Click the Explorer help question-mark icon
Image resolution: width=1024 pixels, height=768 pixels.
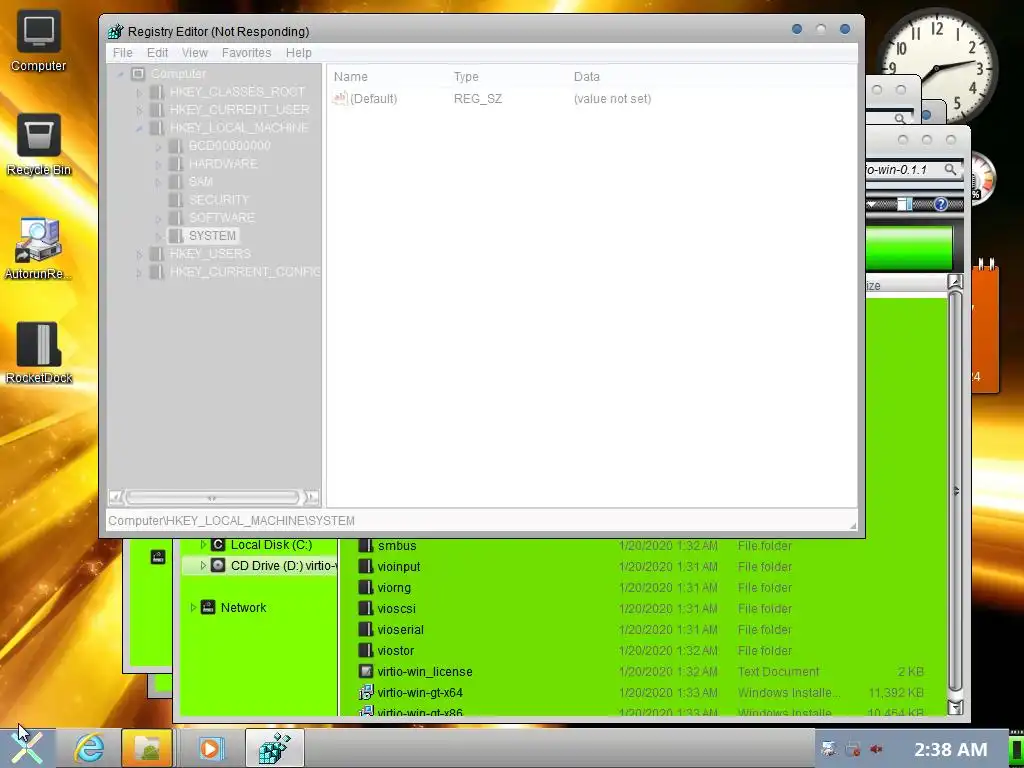click(x=940, y=204)
